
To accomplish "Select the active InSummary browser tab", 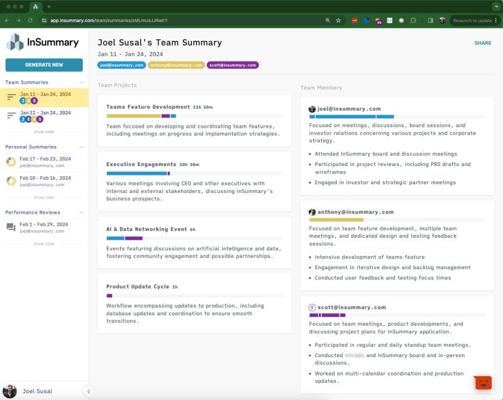I will pyautogui.click(x=35, y=6).
